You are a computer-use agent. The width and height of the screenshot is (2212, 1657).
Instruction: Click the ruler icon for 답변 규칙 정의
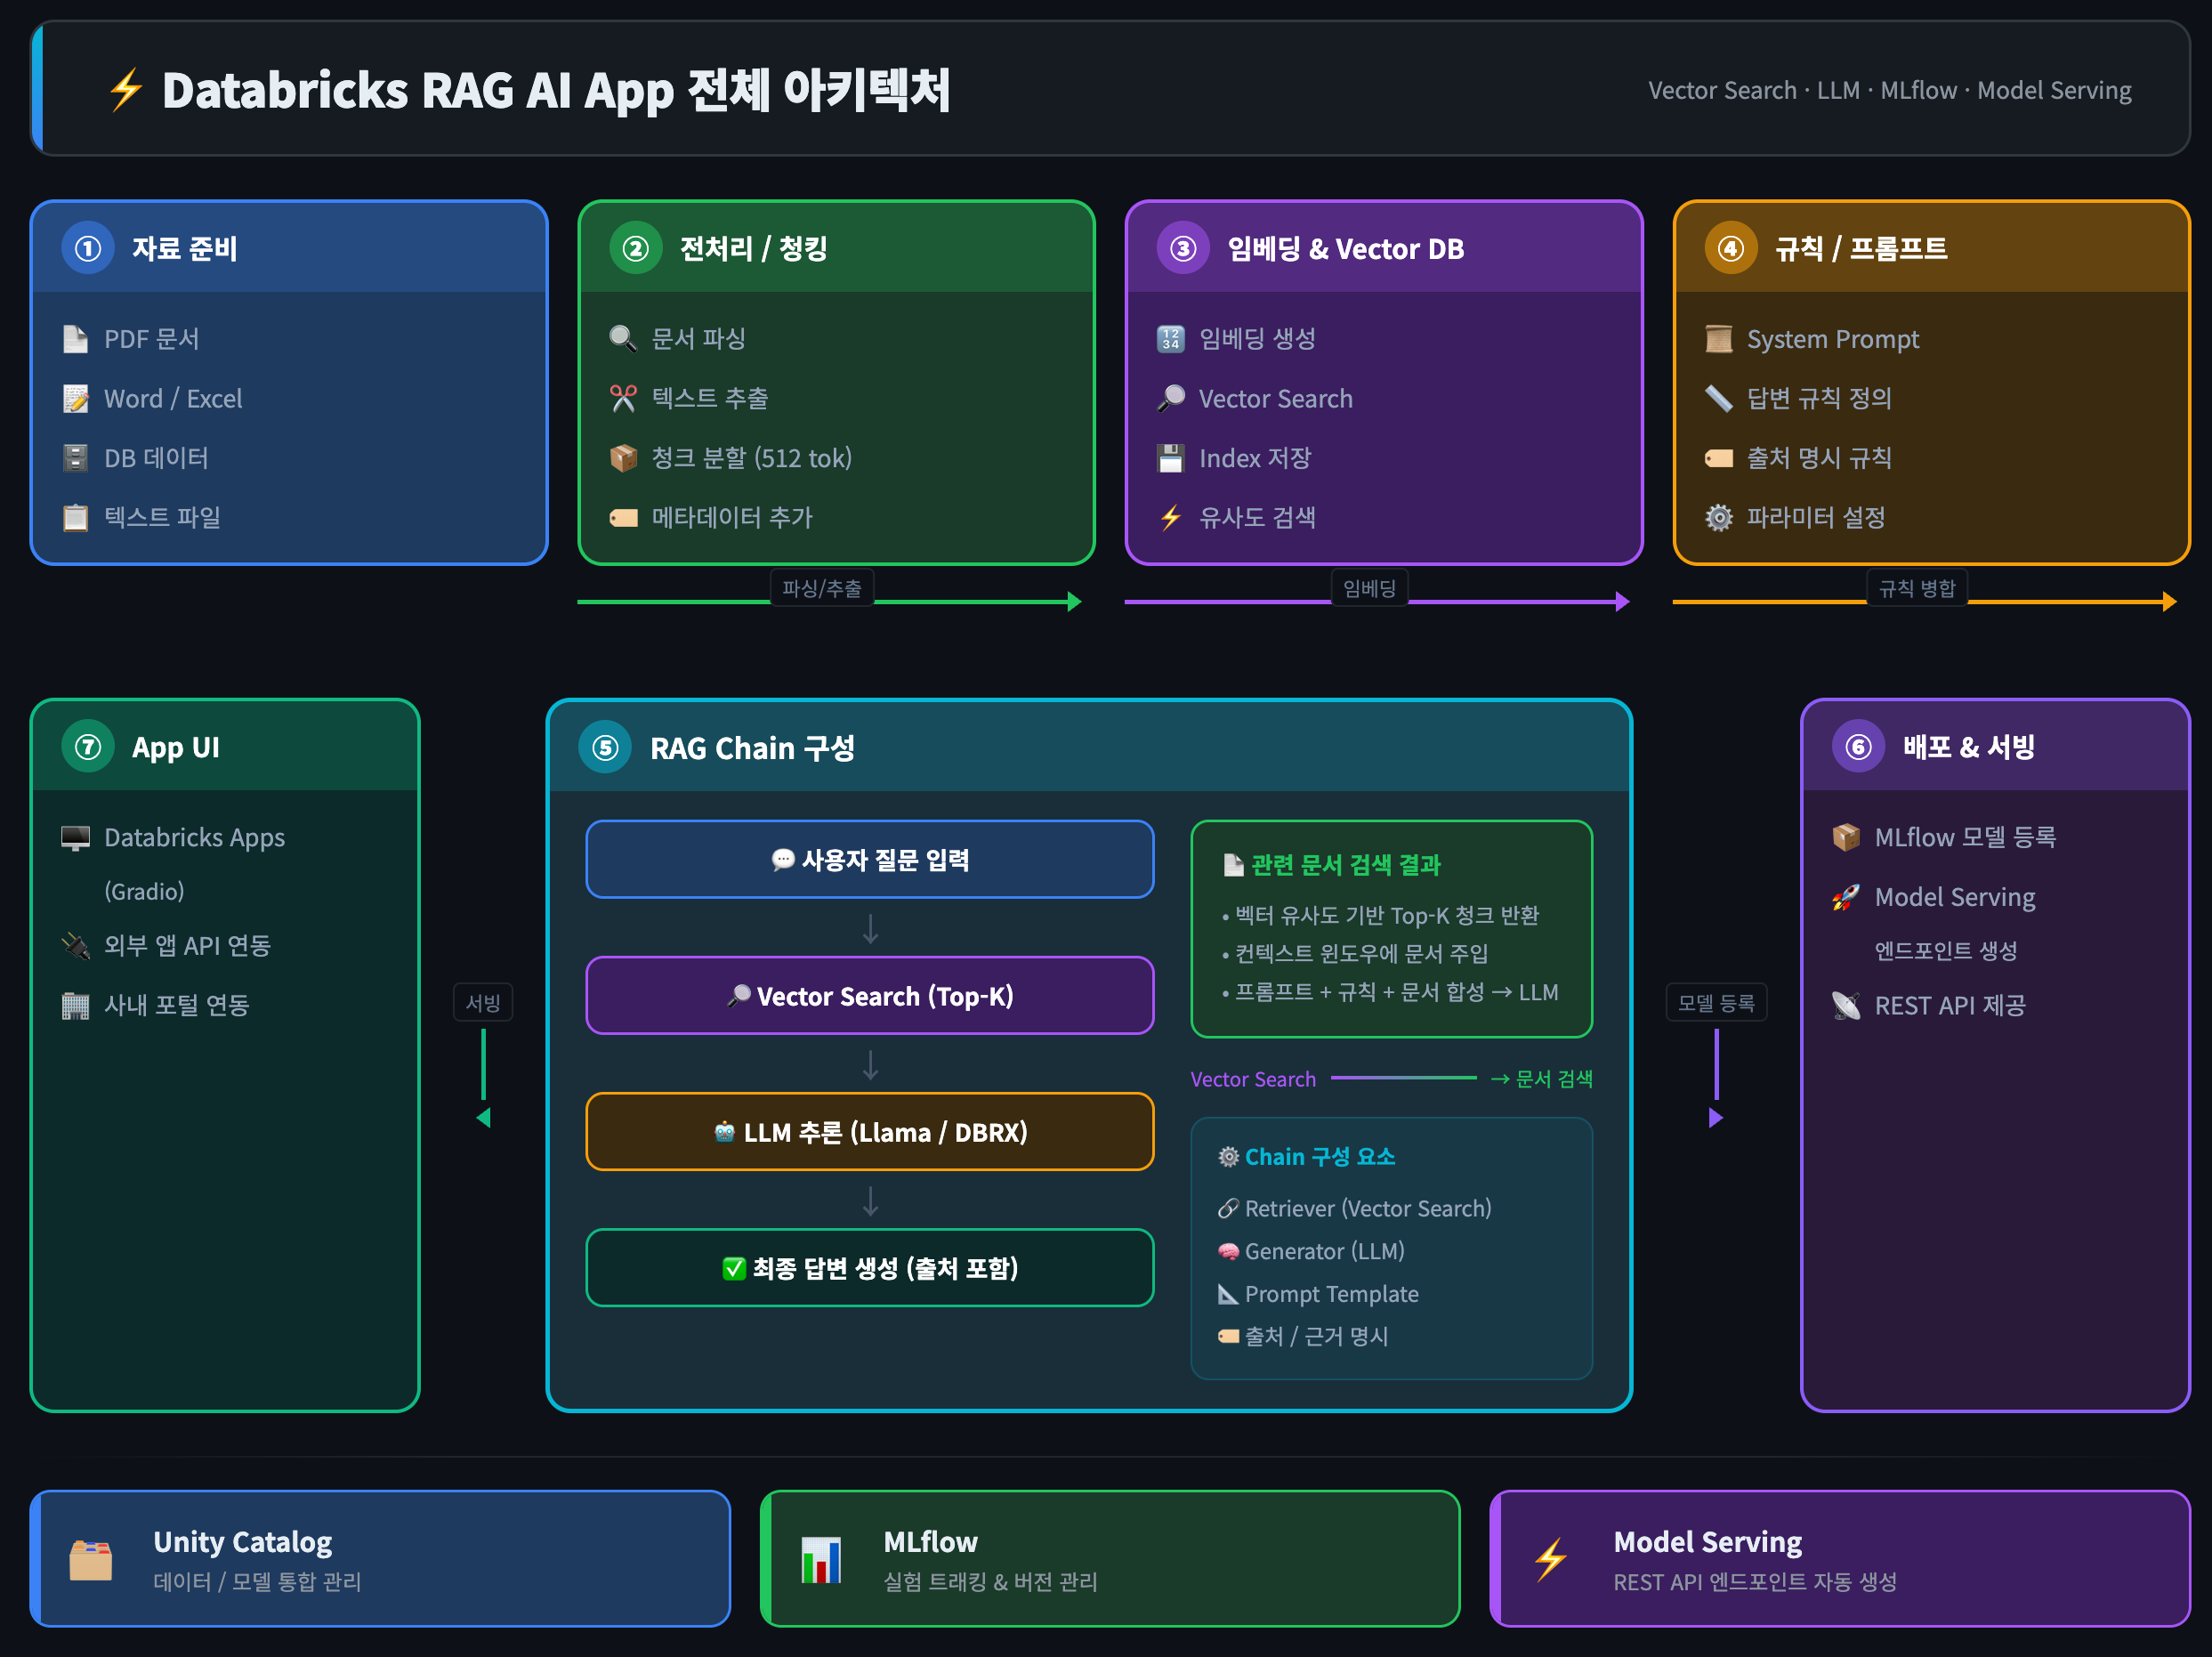click(1718, 399)
